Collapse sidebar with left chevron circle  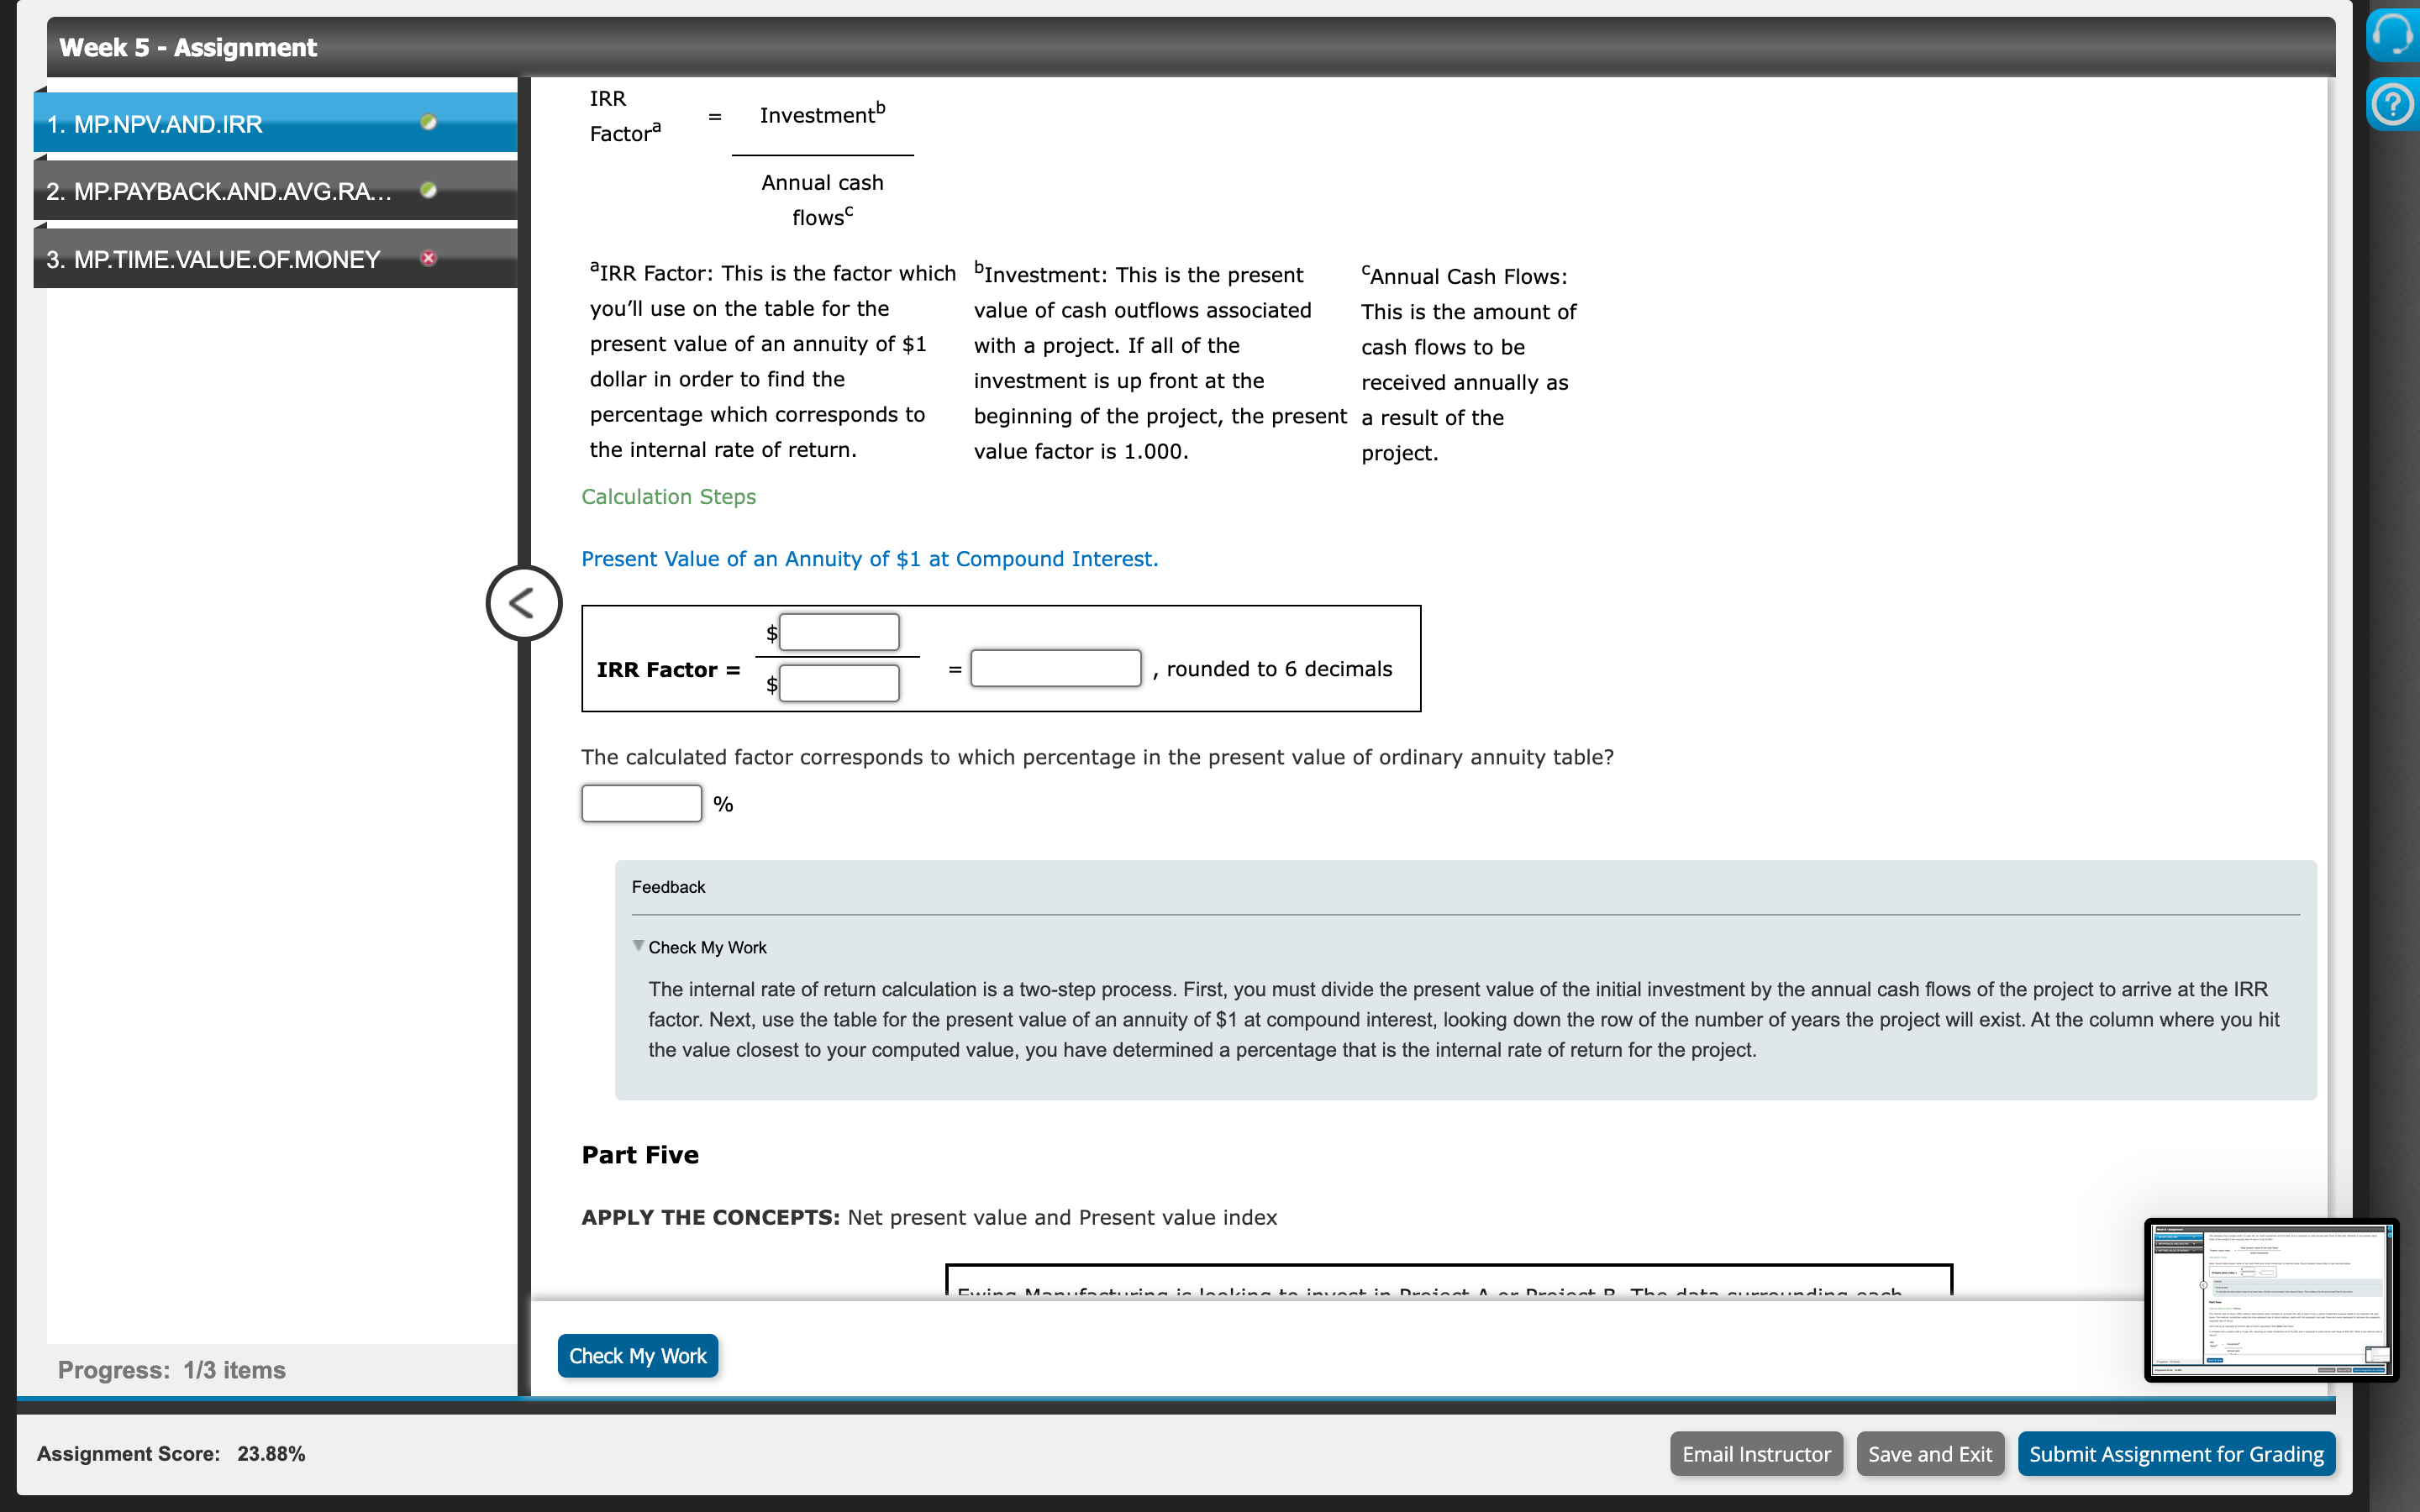click(x=523, y=603)
